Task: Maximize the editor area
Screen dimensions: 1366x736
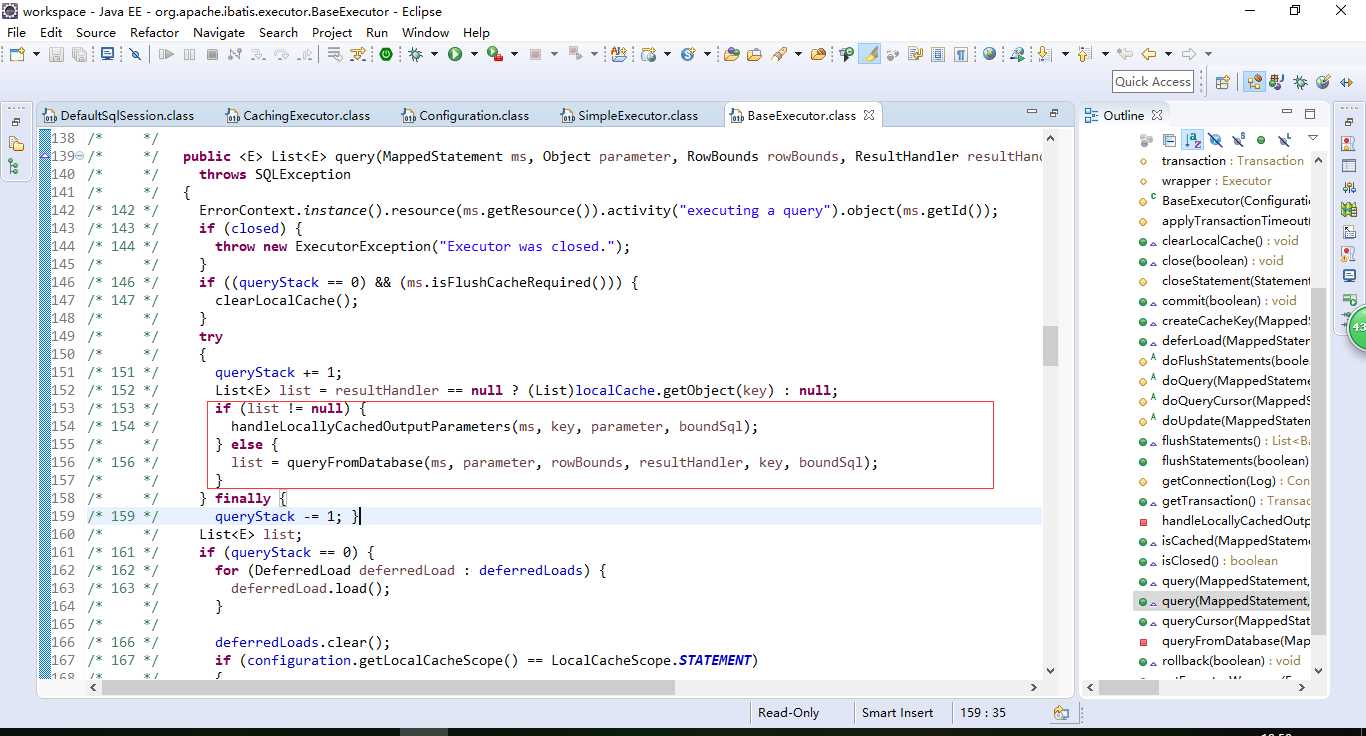Action: pos(1053,113)
